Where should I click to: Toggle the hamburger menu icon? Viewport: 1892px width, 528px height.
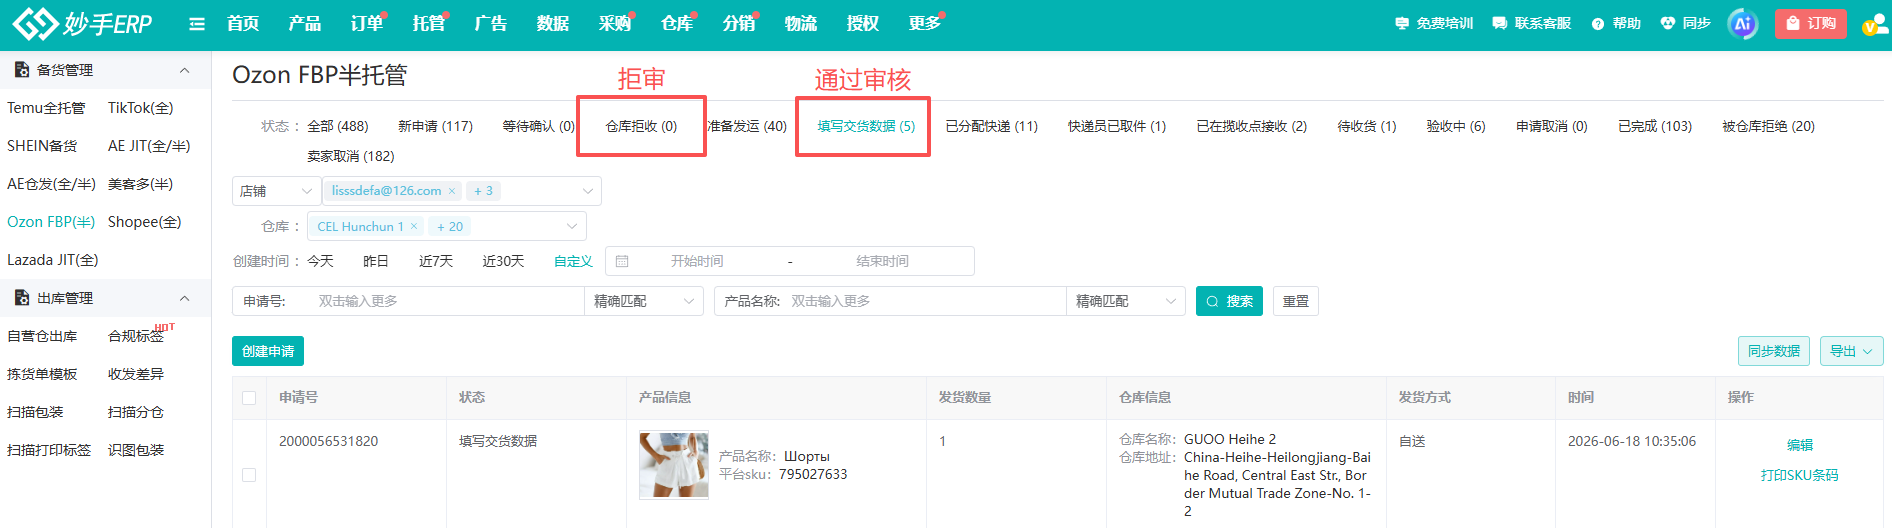click(x=197, y=24)
